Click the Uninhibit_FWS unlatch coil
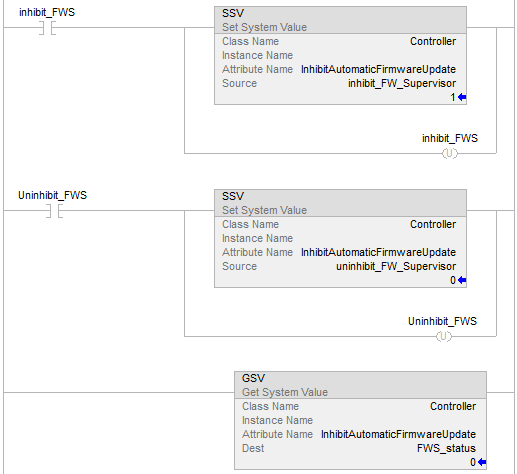The image size is (517, 474). (x=444, y=336)
